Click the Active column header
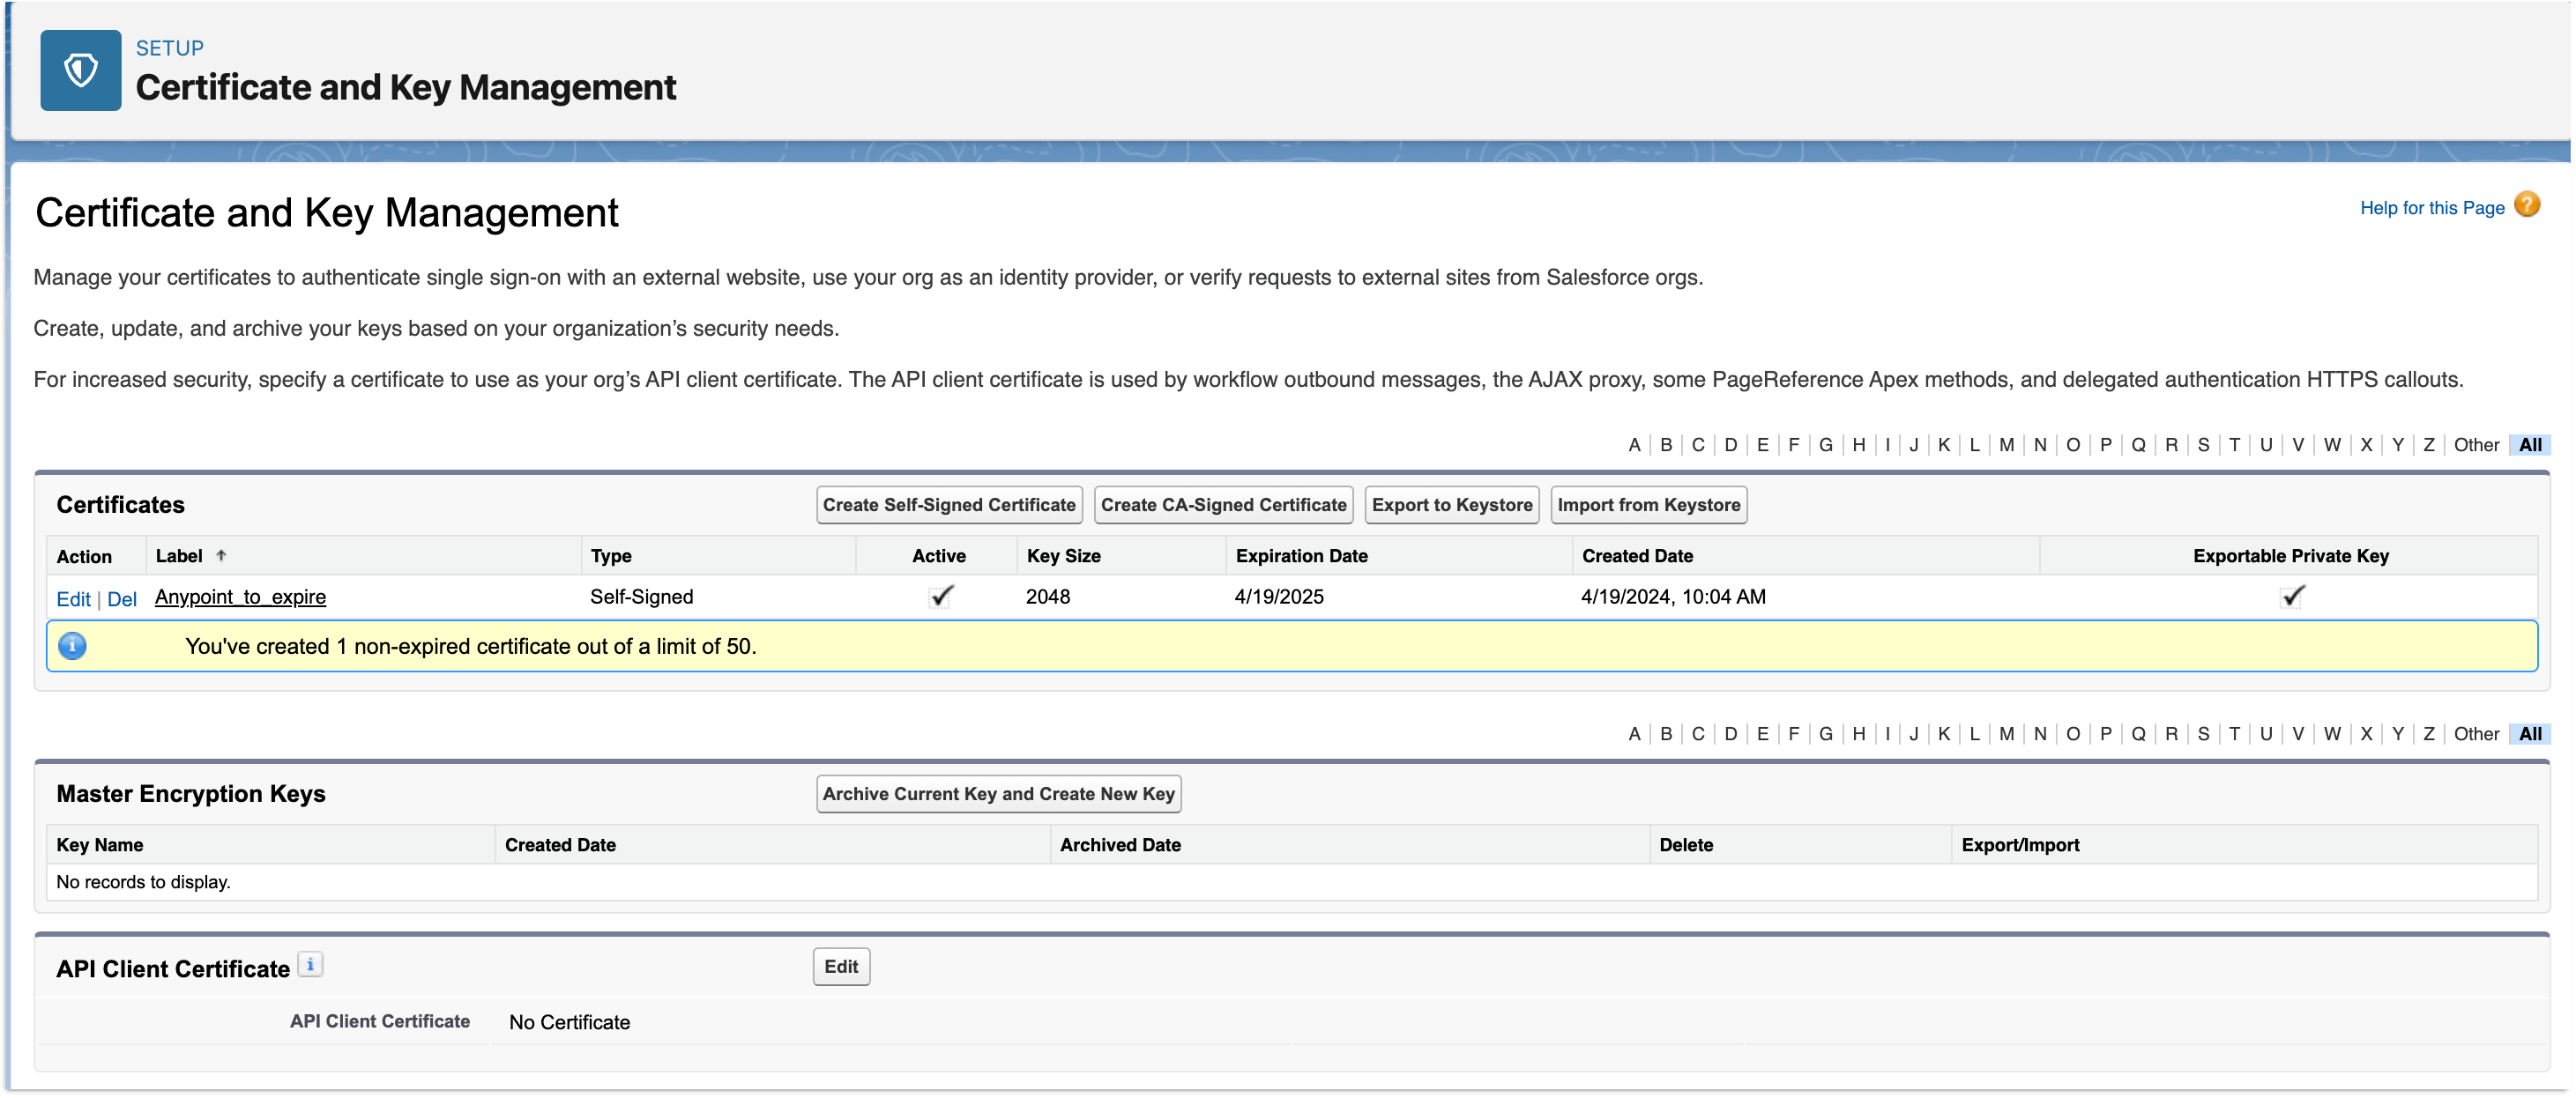 tap(938, 556)
